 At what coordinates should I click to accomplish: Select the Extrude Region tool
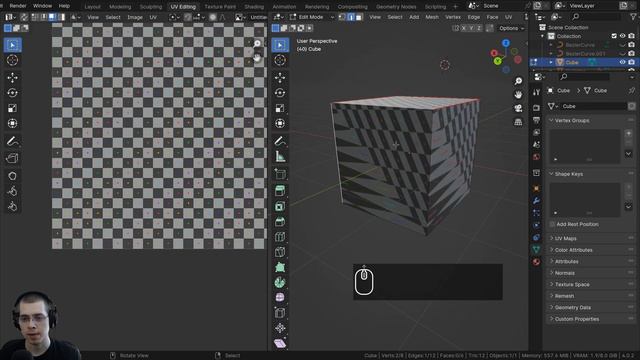click(280, 191)
